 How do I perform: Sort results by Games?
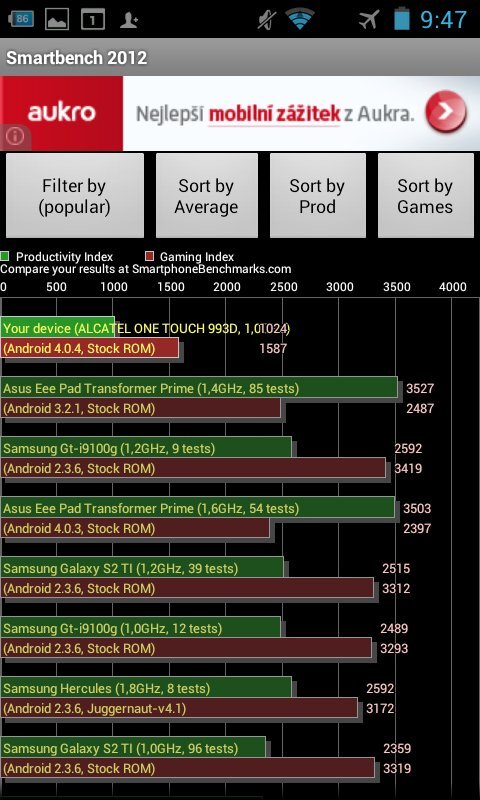pos(425,195)
